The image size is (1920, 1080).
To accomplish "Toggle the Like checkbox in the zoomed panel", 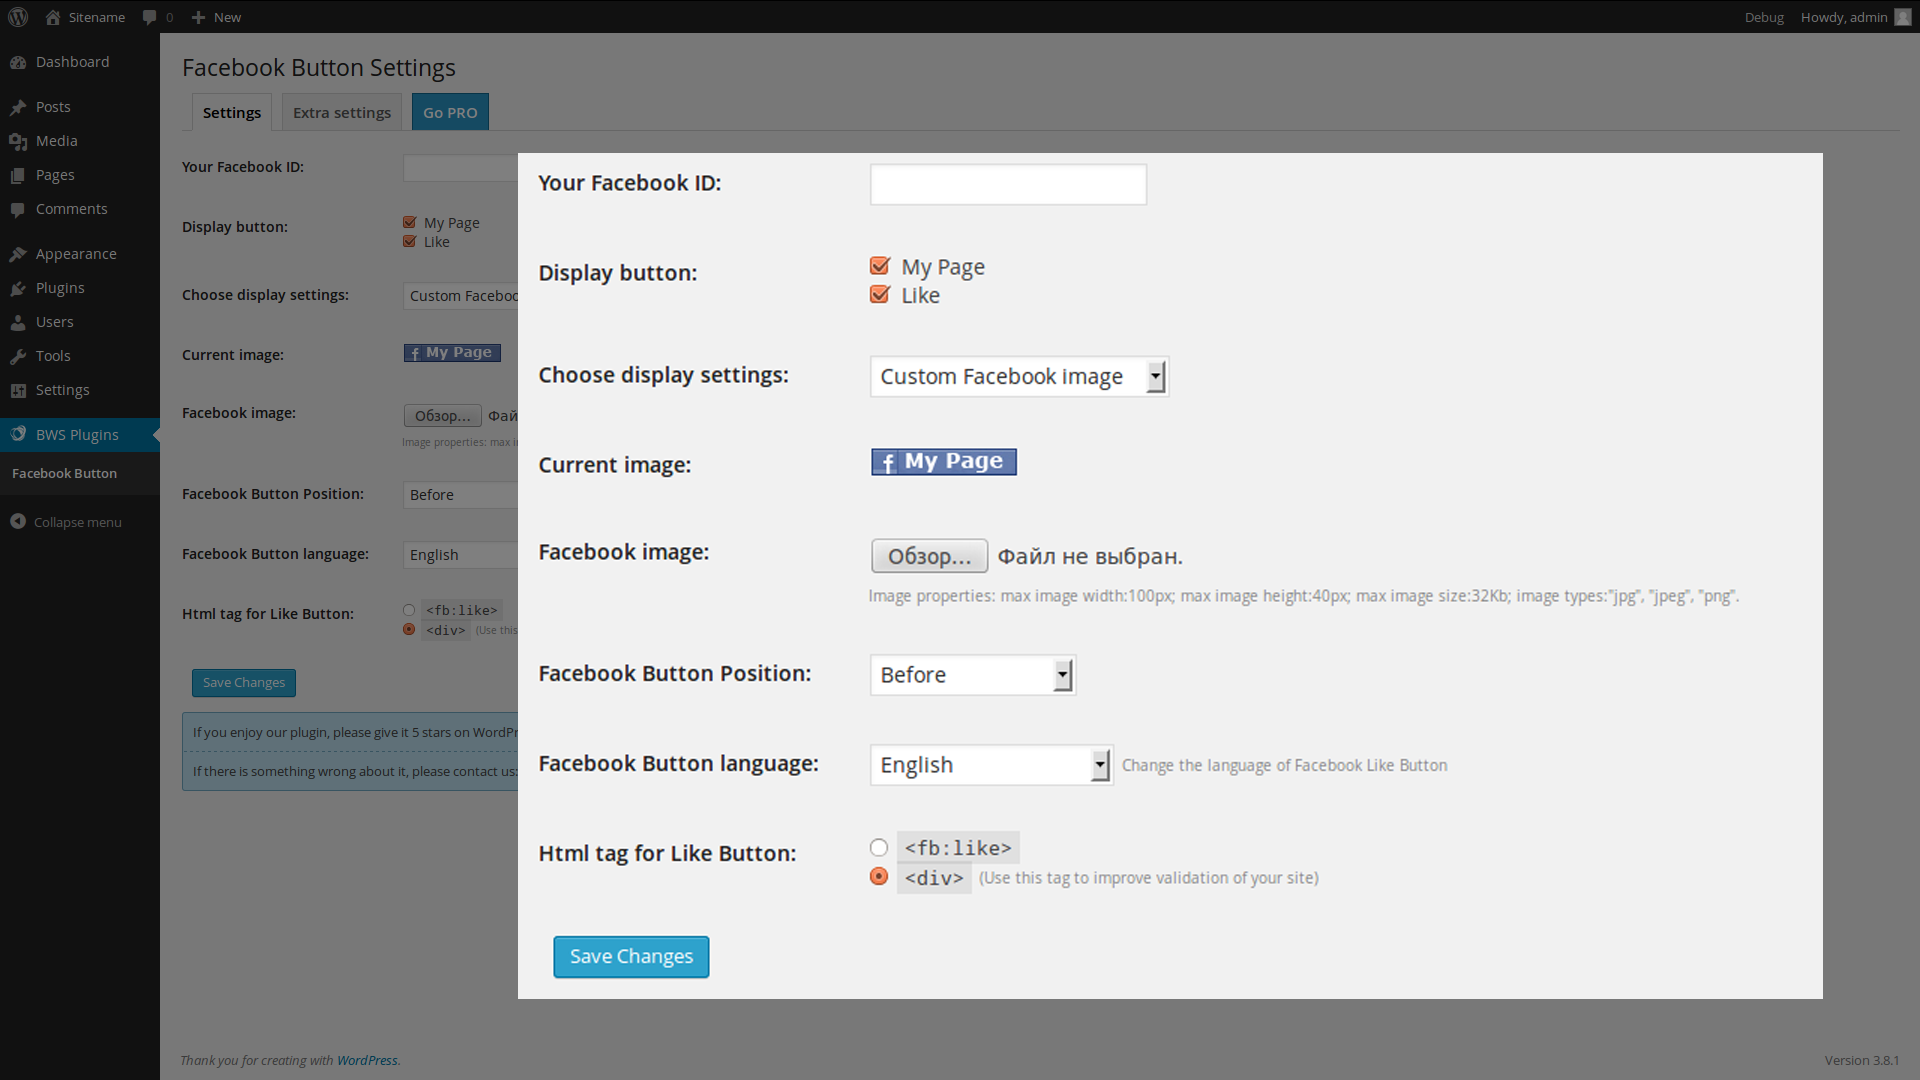I will (x=880, y=294).
